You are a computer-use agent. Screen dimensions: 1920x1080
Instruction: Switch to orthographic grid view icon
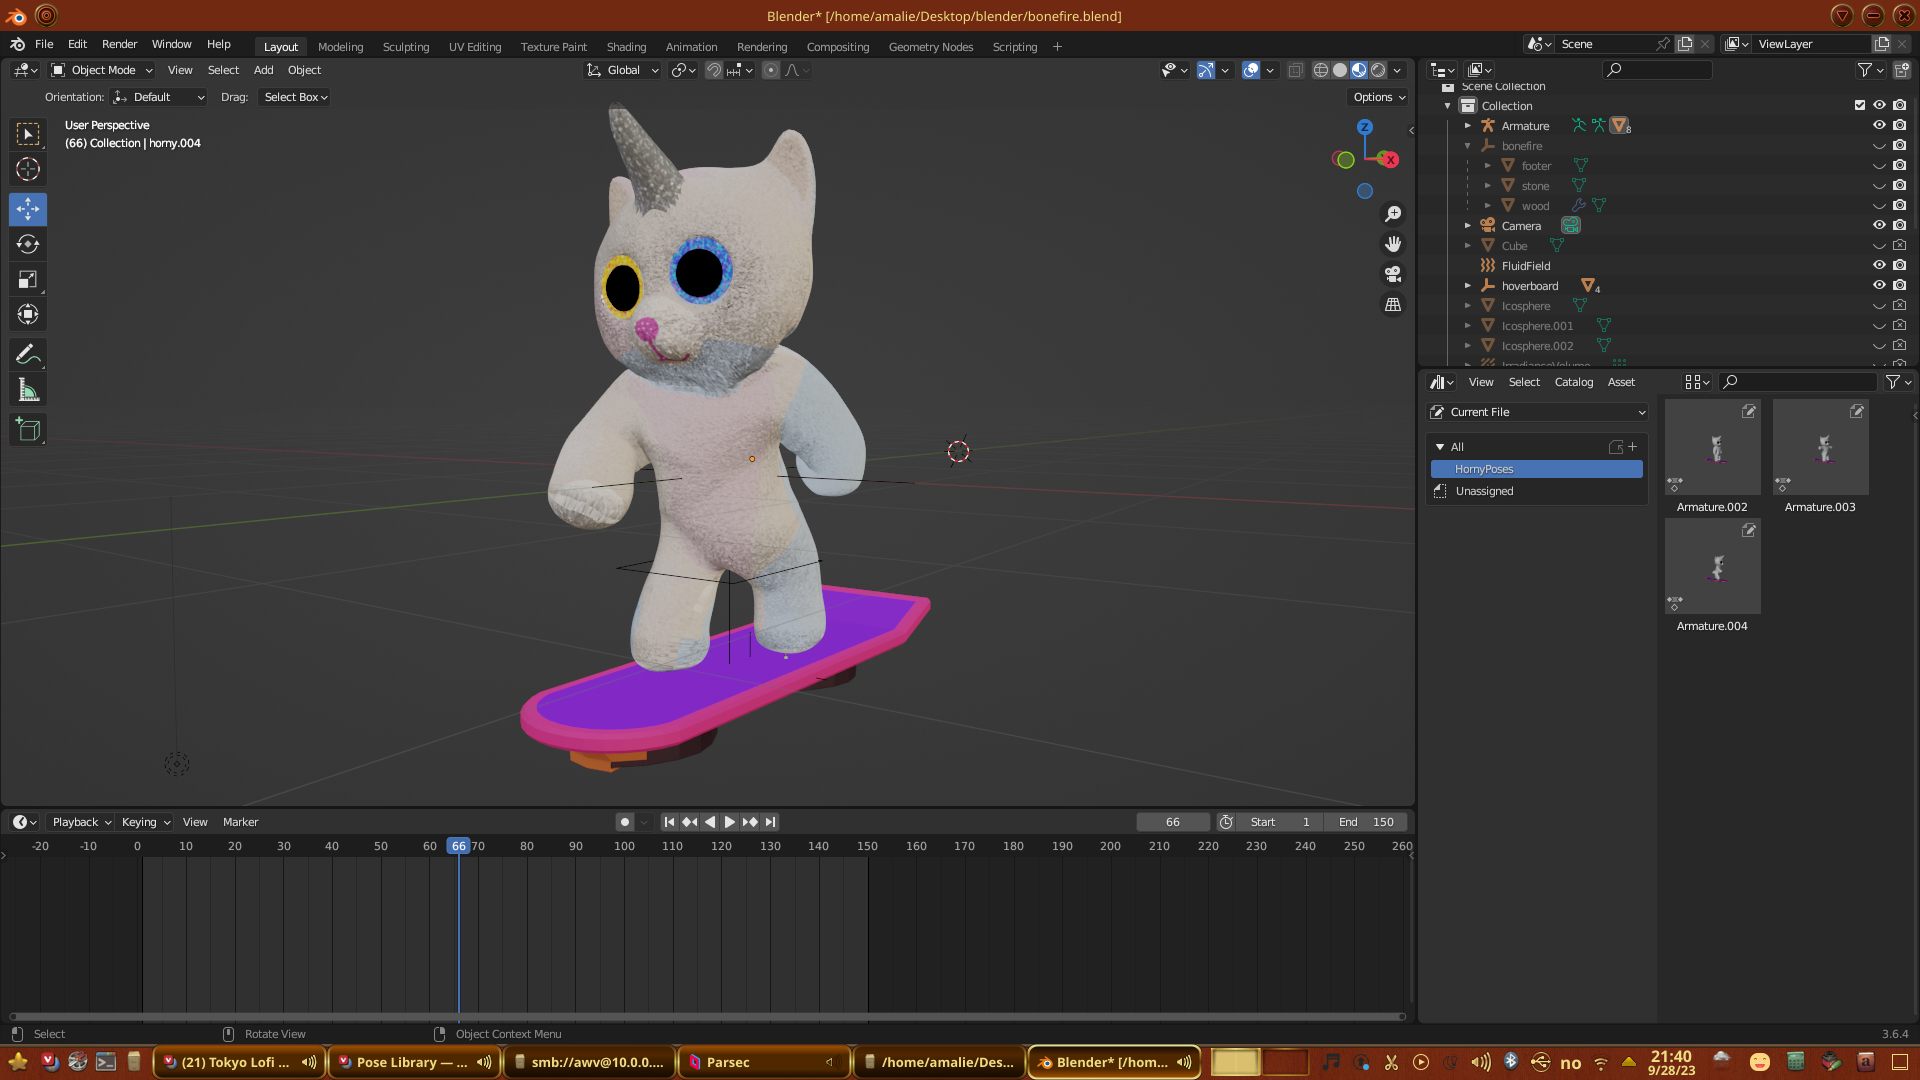pos(1393,305)
